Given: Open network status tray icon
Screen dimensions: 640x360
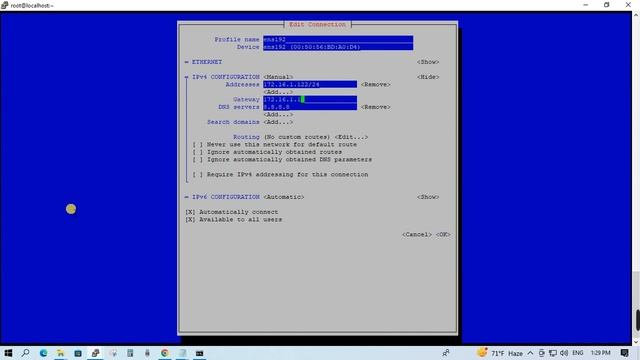Looking at the screenshot, I should 553,353.
